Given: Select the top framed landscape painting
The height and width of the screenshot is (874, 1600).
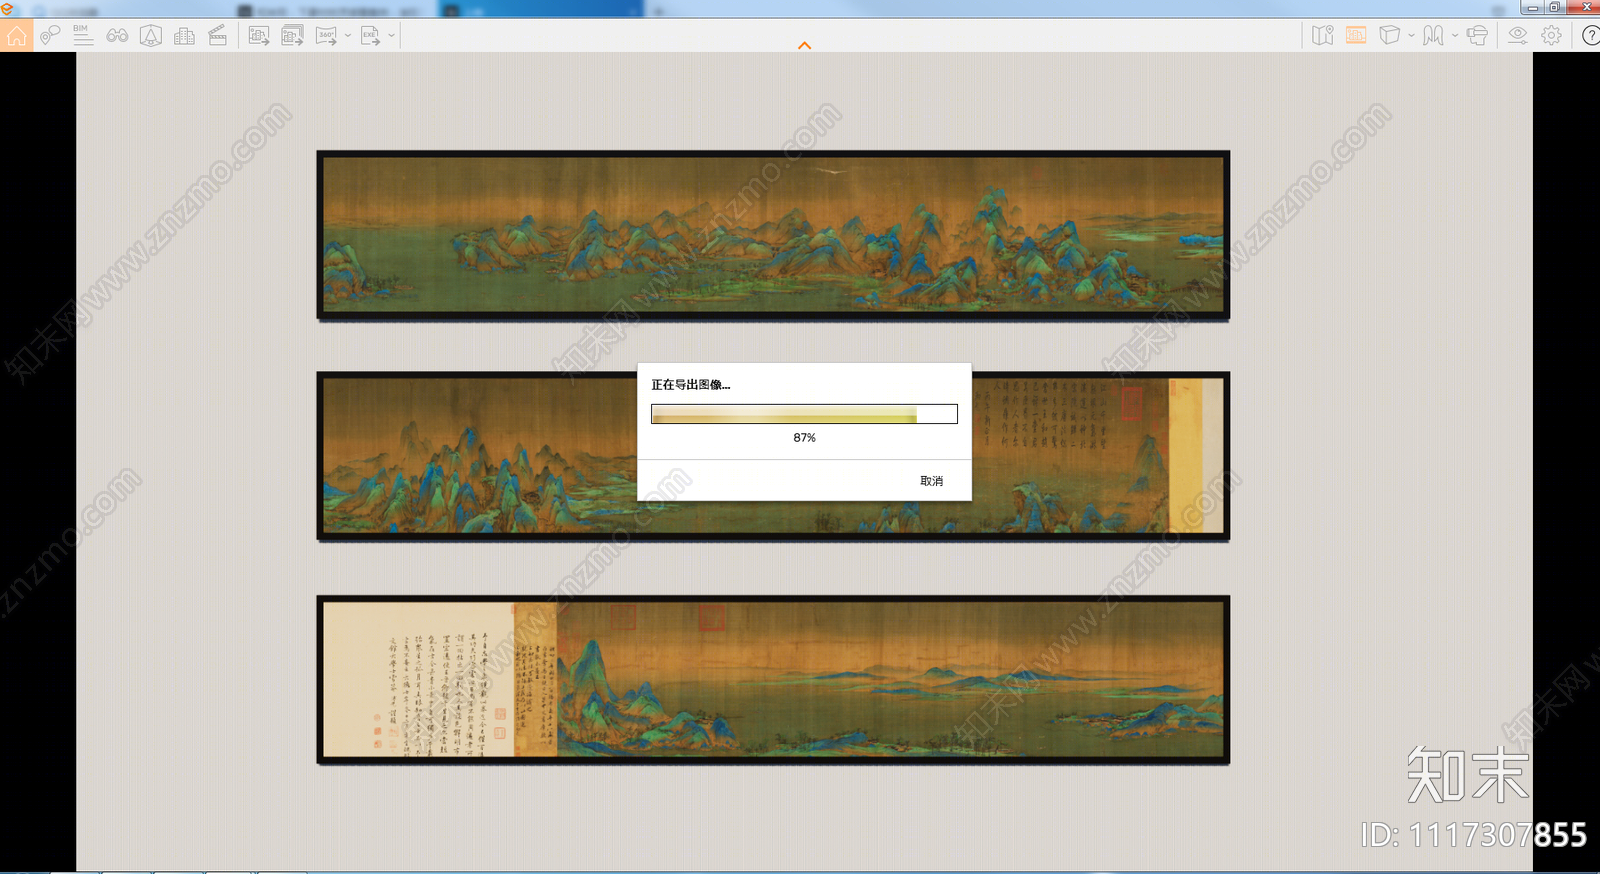Looking at the screenshot, I should coord(773,235).
